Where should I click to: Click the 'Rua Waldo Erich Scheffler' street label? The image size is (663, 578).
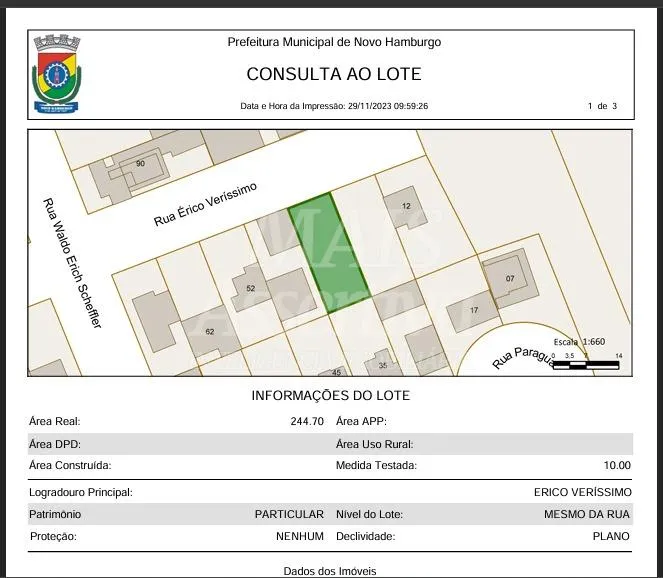coord(72,263)
